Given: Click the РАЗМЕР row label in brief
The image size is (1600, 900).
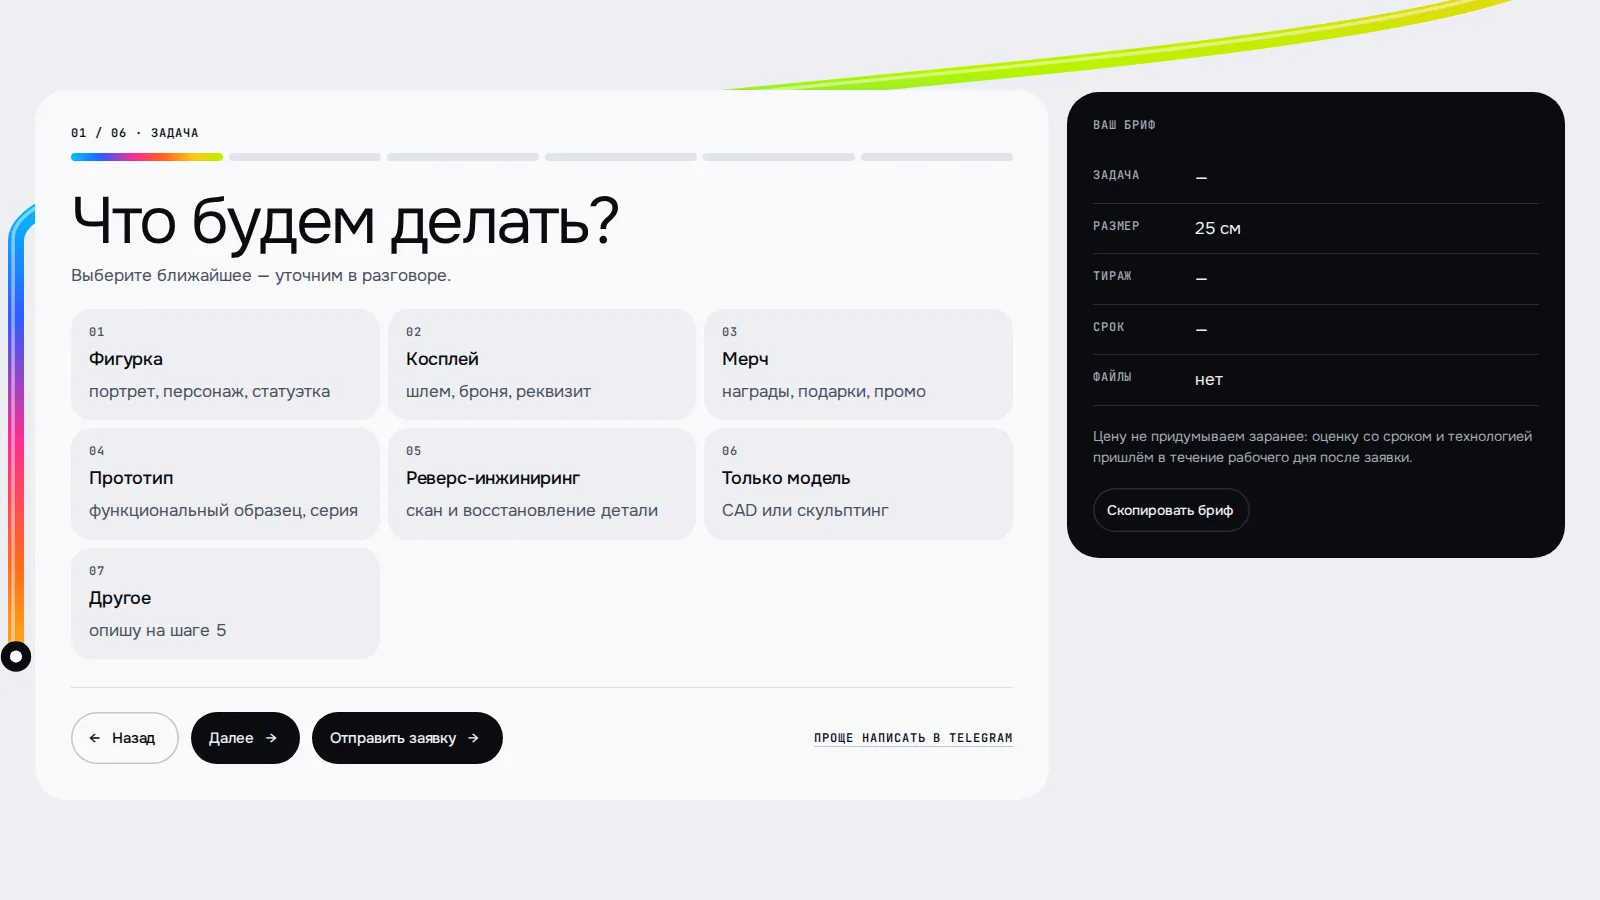Looking at the screenshot, I should [1116, 226].
